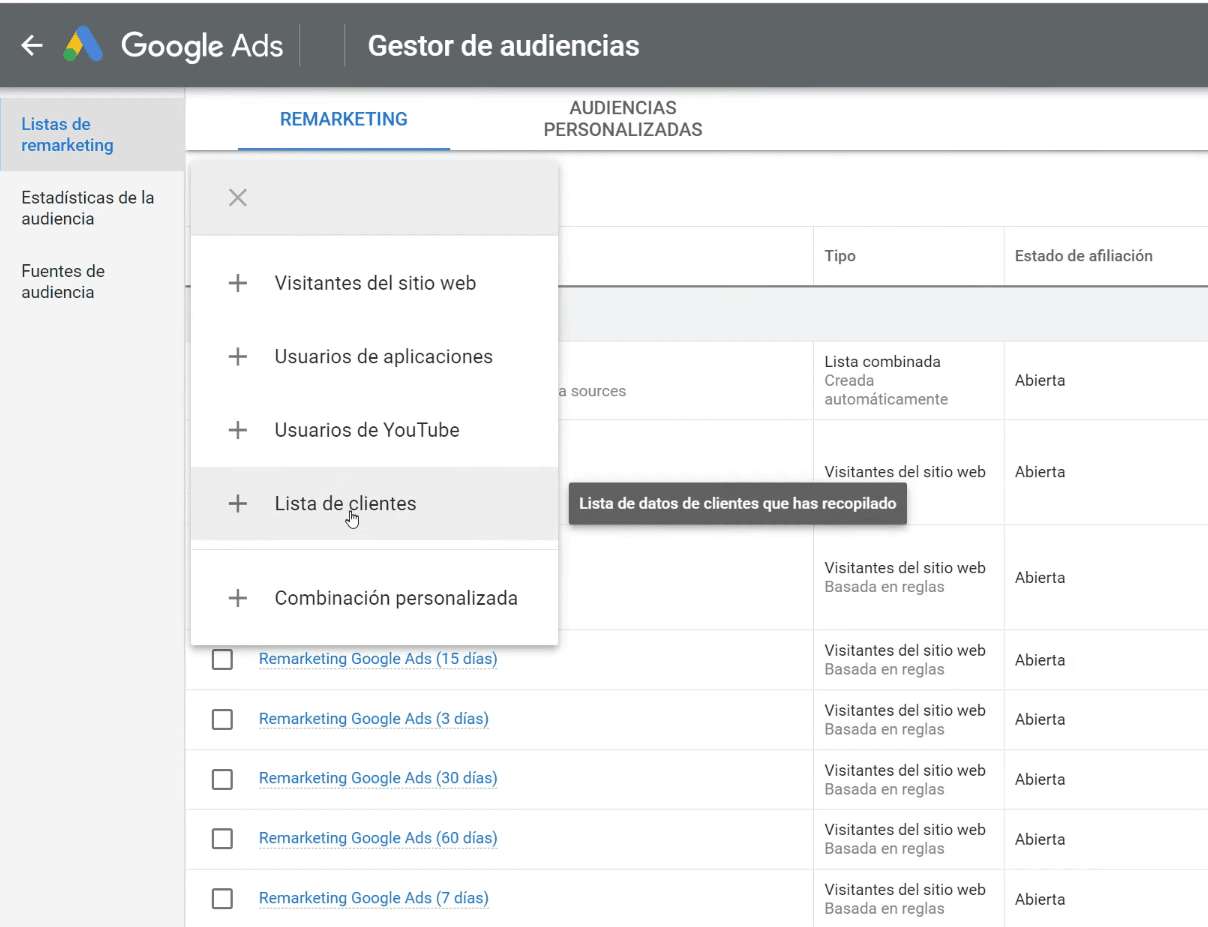The width and height of the screenshot is (1208, 927).
Task: Click the Google Ads logo
Action: coord(174,45)
